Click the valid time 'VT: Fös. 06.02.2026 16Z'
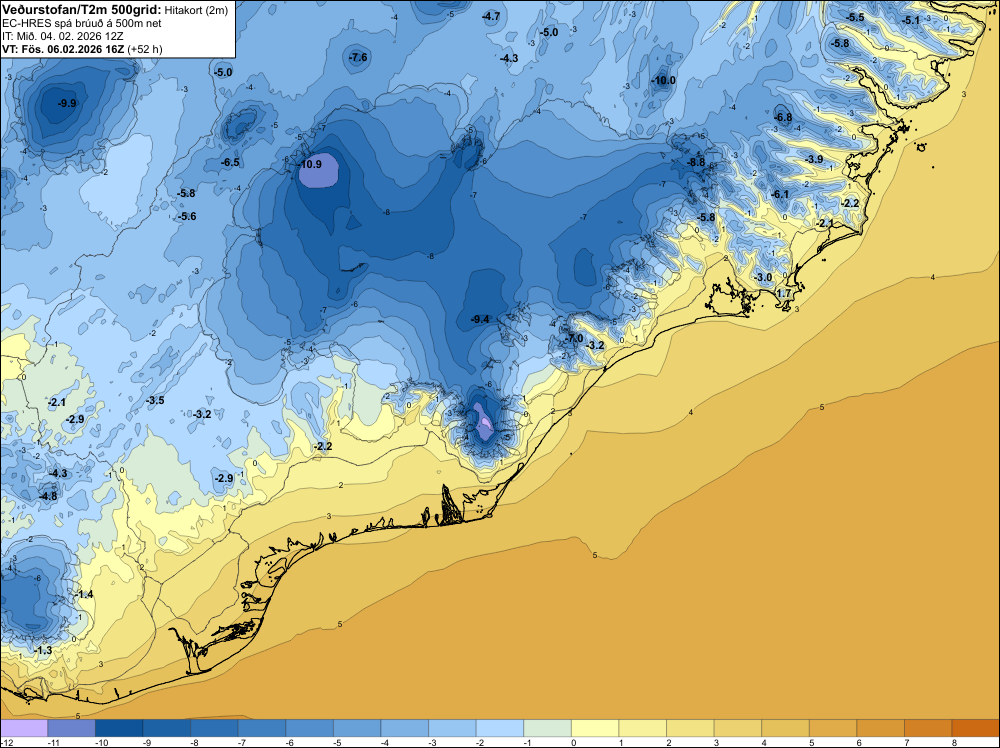This screenshot has width=1000, height=748. click(x=63, y=48)
